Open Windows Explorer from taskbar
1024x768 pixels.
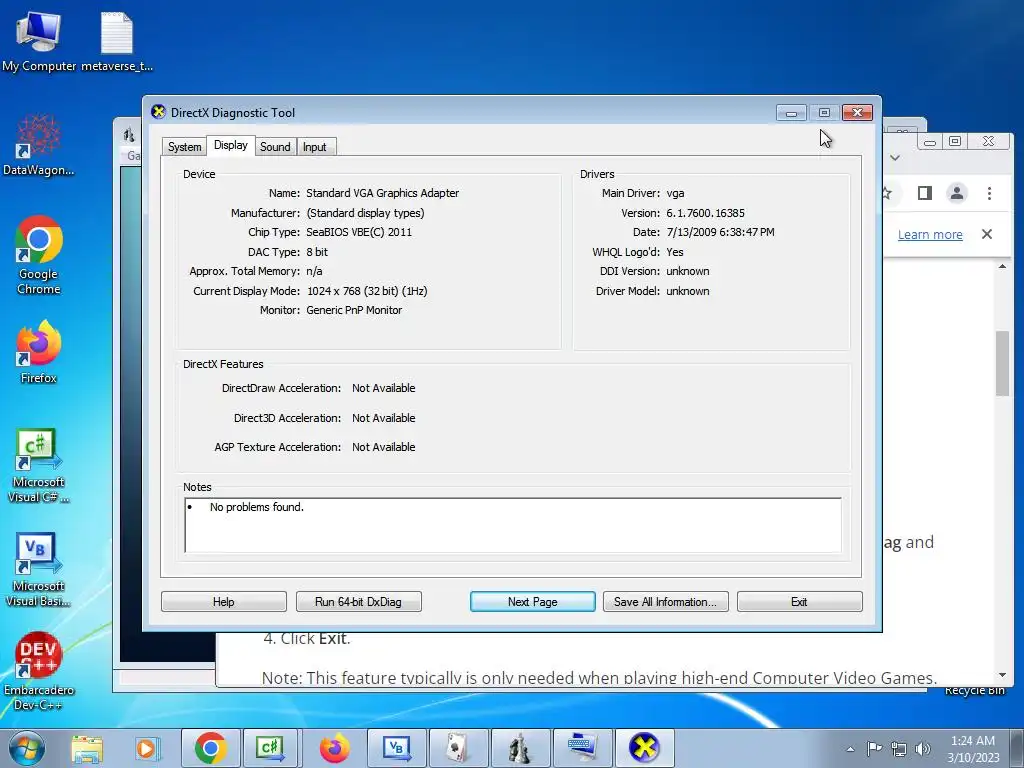pyautogui.click(x=87, y=748)
